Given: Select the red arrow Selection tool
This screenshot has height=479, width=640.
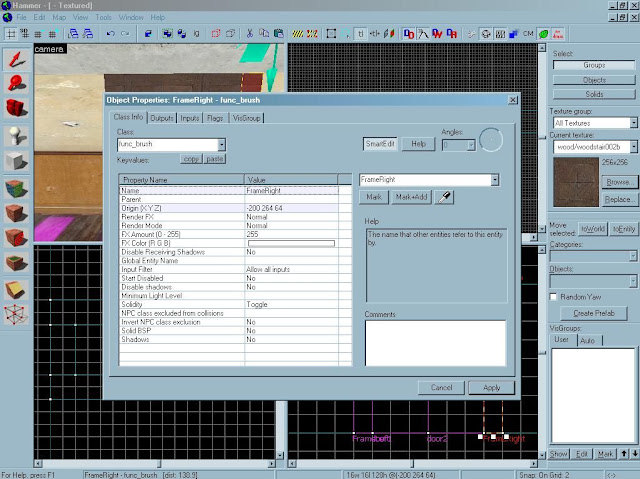Looking at the screenshot, I should coord(15,58).
